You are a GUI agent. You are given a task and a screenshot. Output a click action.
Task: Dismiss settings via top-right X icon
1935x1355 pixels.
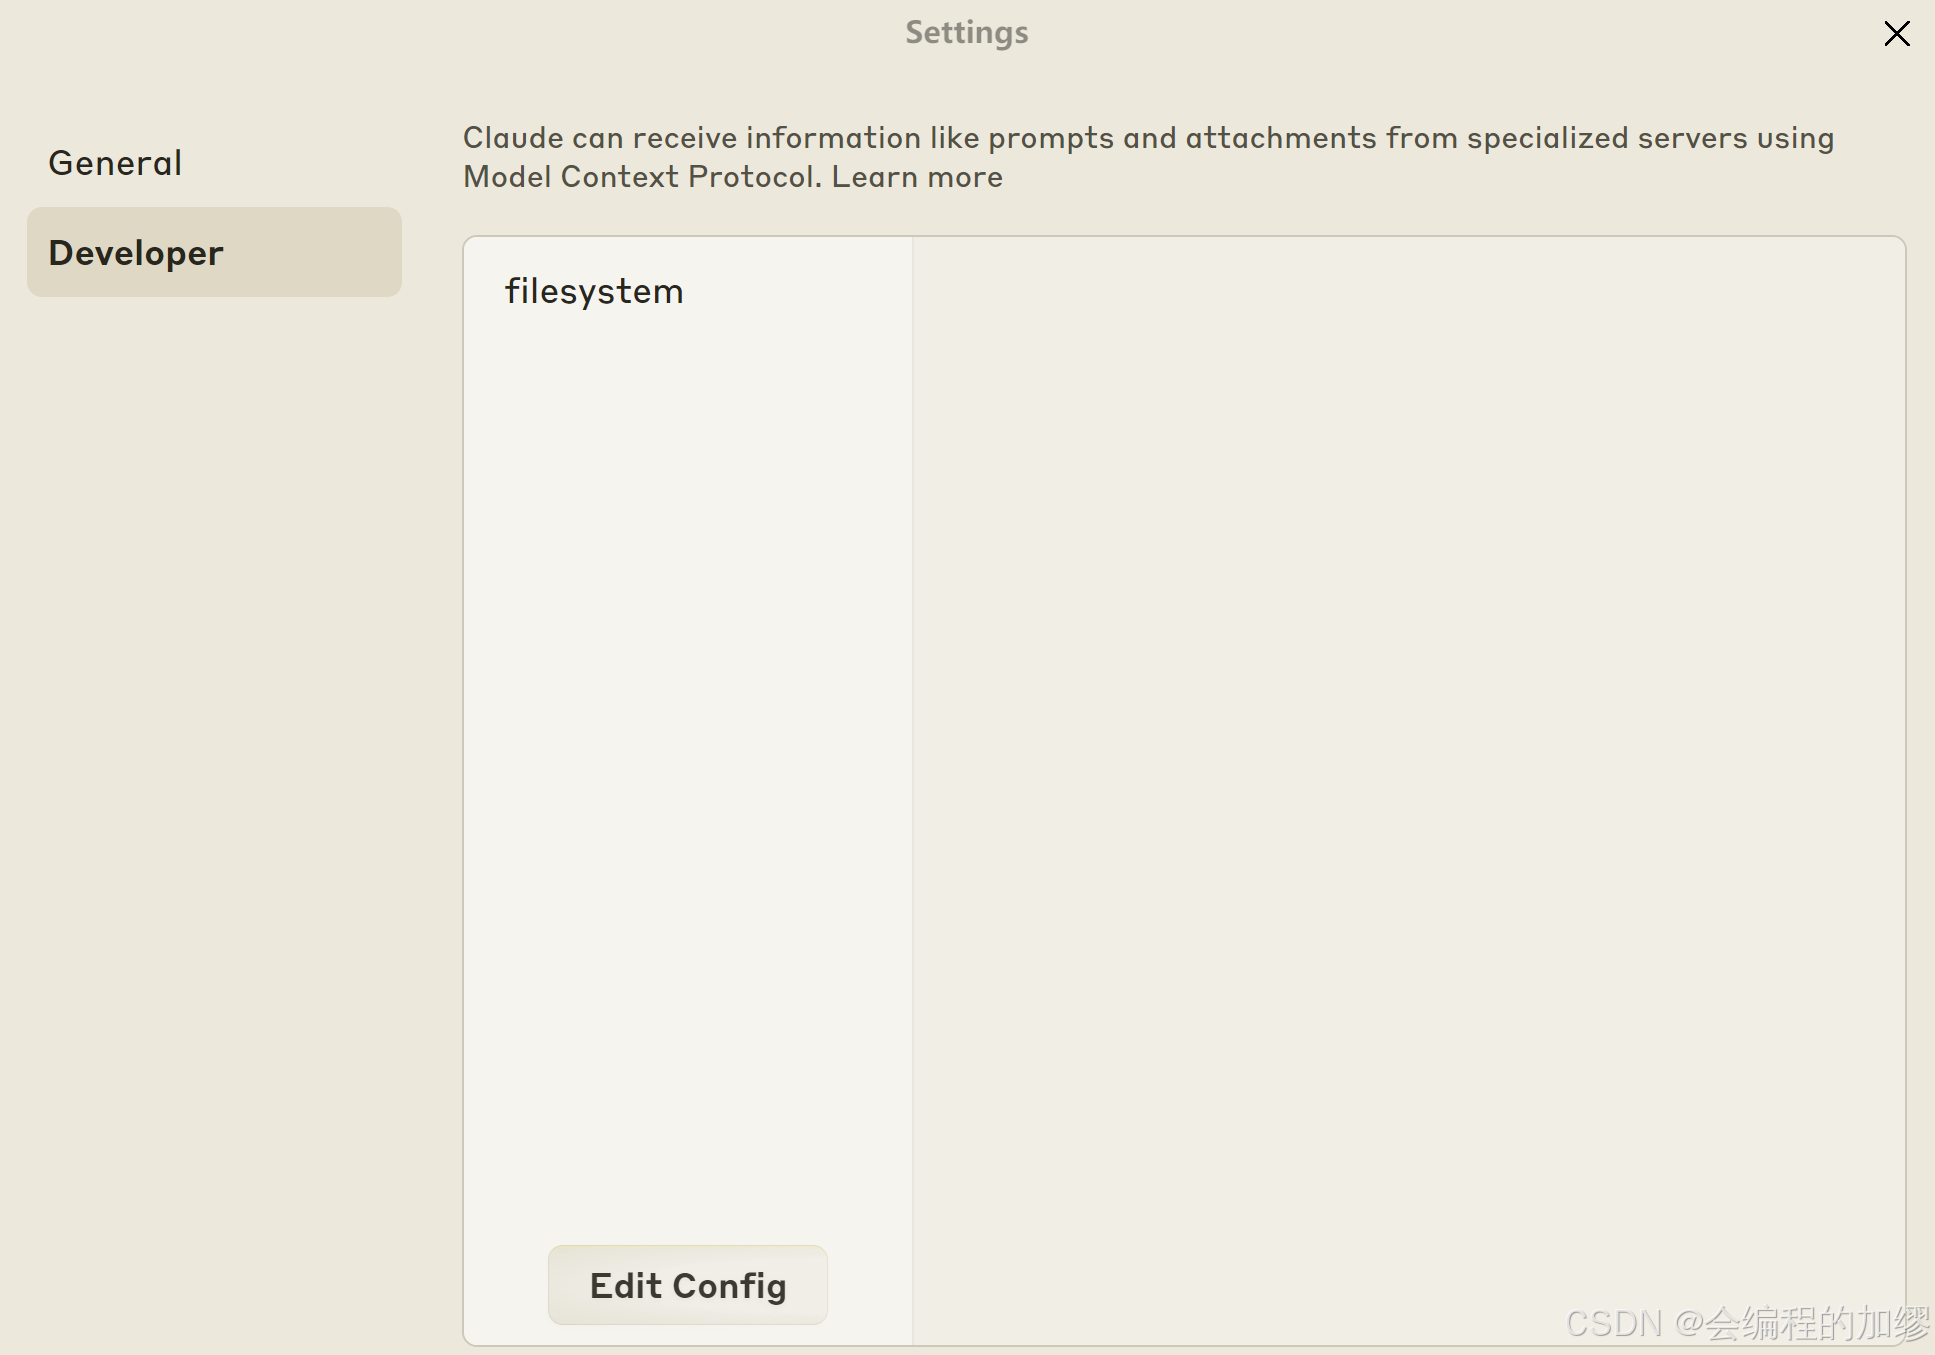[x=1896, y=34]
